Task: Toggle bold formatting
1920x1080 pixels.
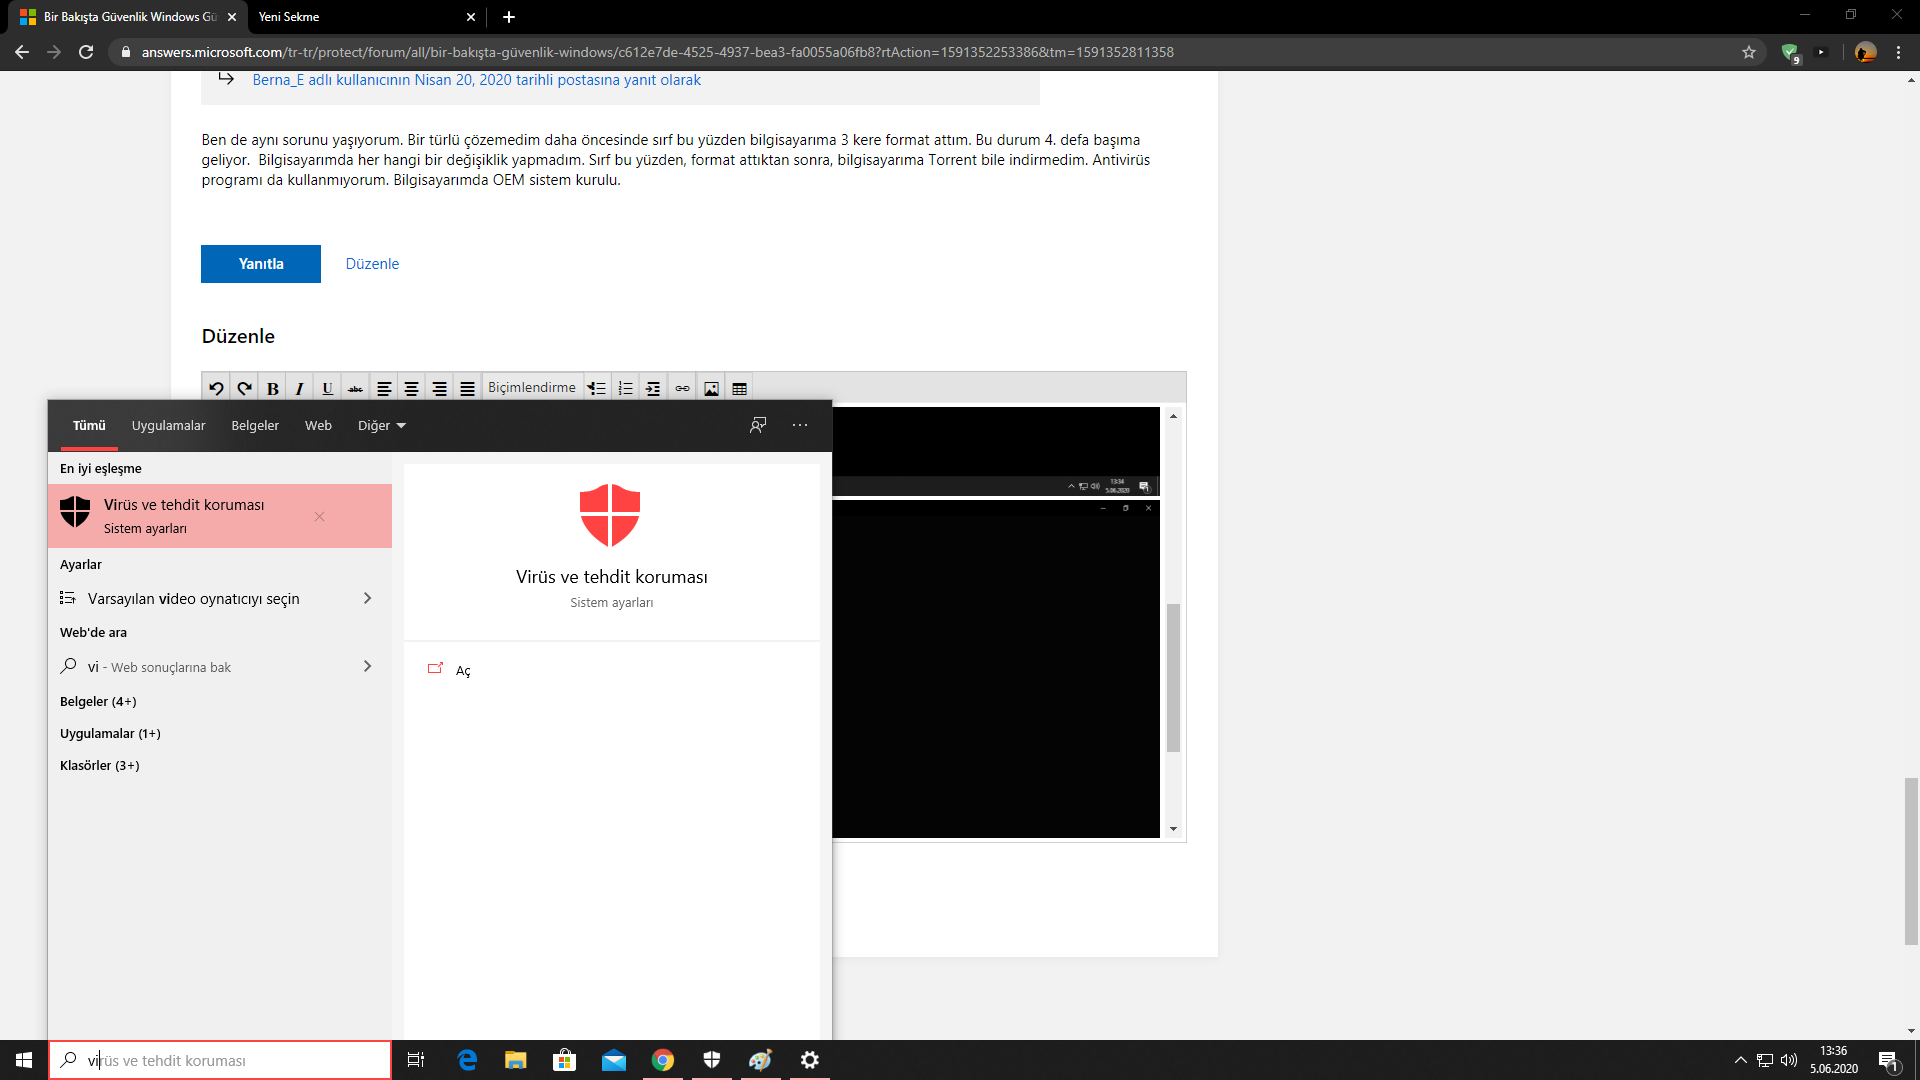Action: tap(272, 389)
